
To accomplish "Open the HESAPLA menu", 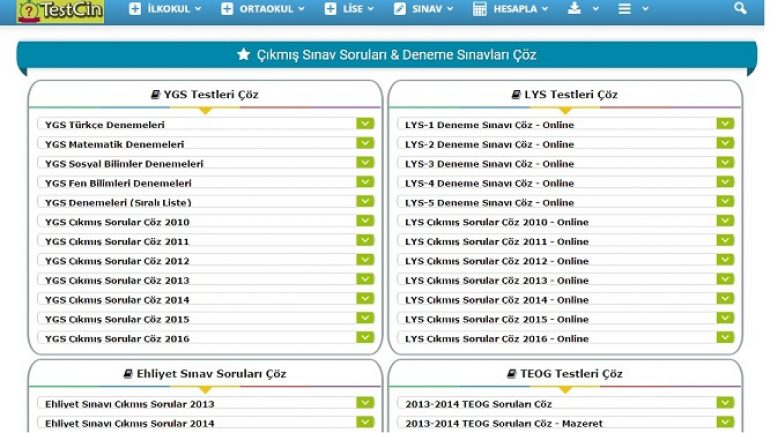I will tap(516, 9).
